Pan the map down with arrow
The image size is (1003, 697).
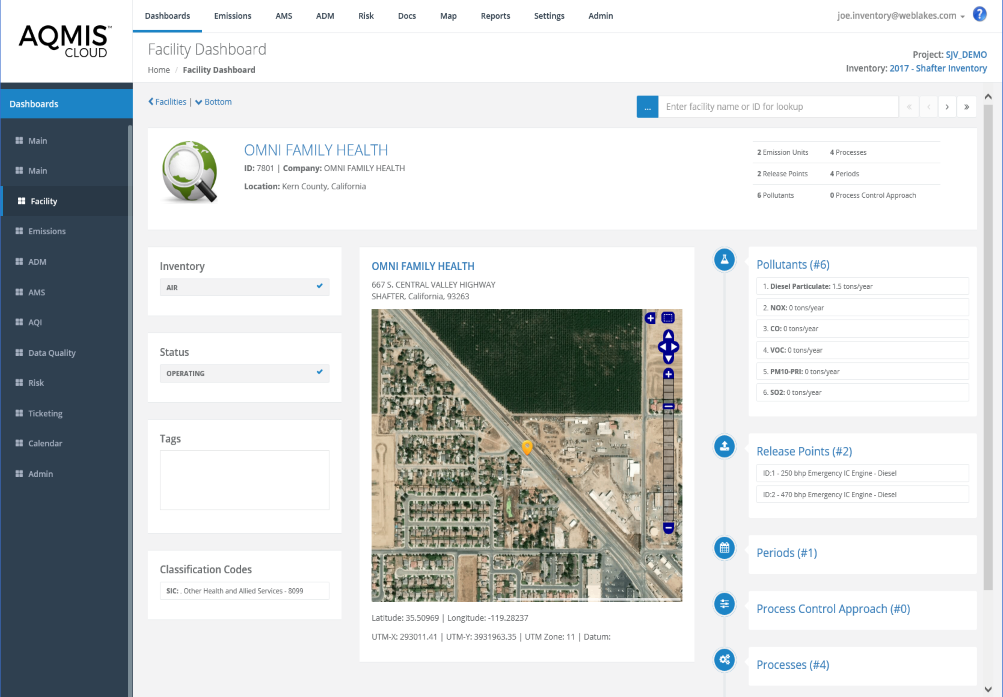coord(668,359)
